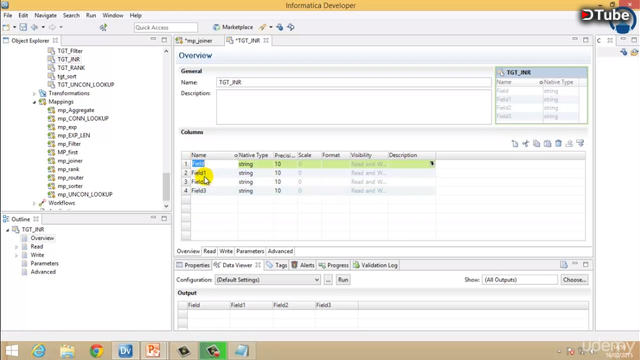Open the Search menu
The height and width of the screenshot is (360, 640).
point(71,16)
